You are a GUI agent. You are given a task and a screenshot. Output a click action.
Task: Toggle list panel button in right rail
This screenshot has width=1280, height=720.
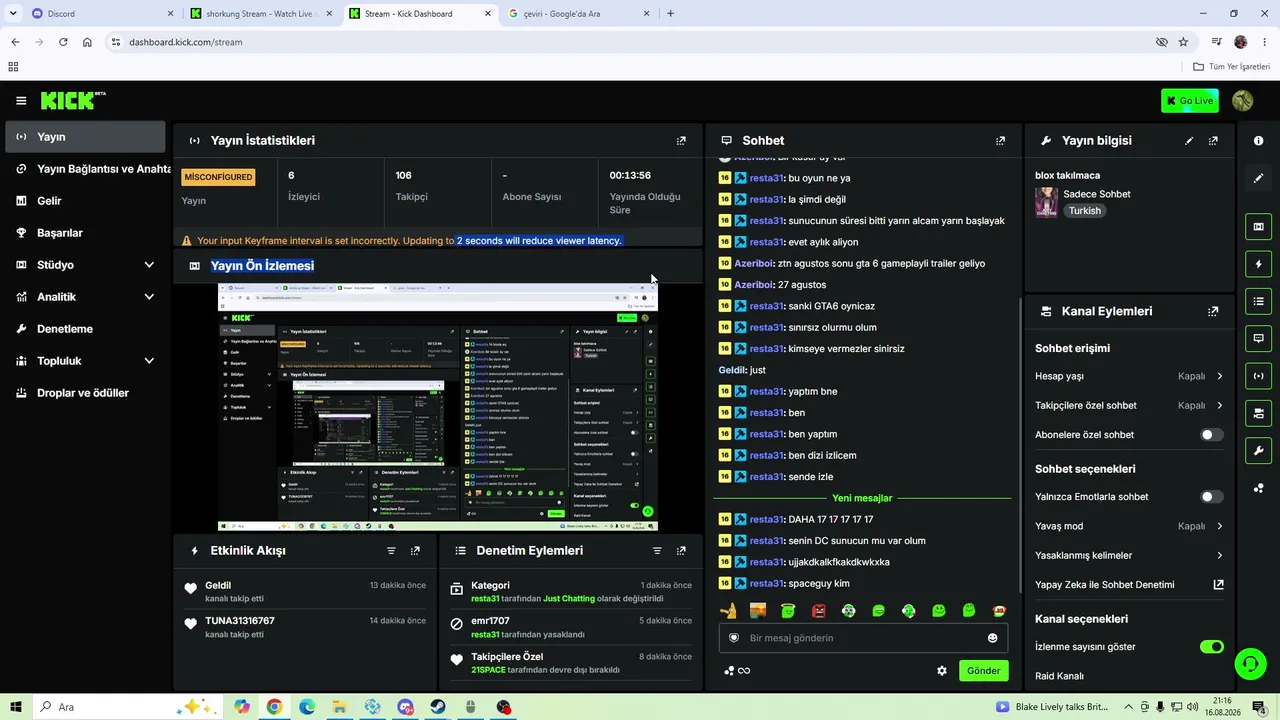click(x=1258, y=301)
